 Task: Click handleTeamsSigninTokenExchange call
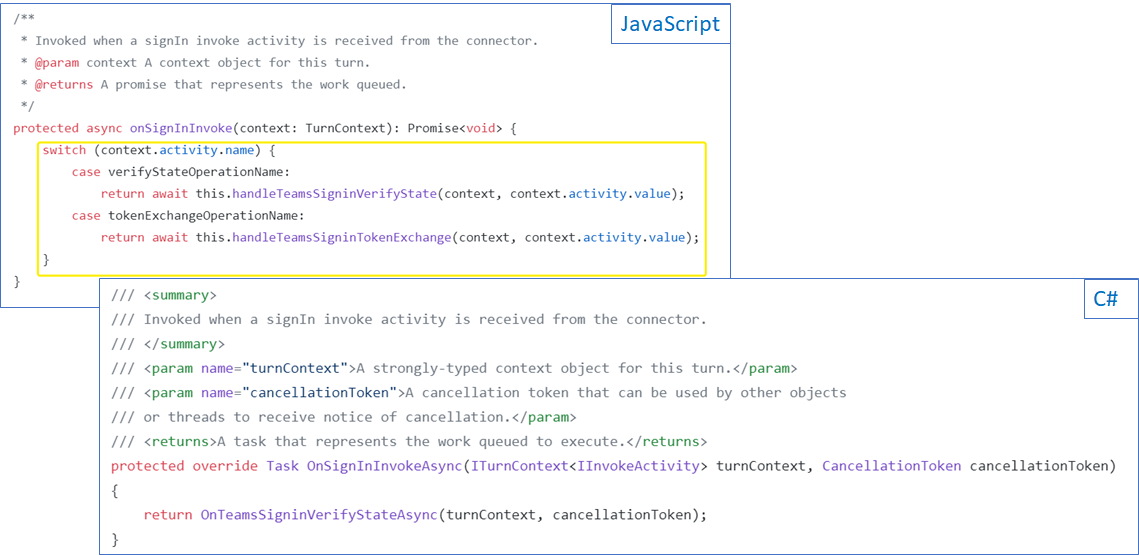343,238
